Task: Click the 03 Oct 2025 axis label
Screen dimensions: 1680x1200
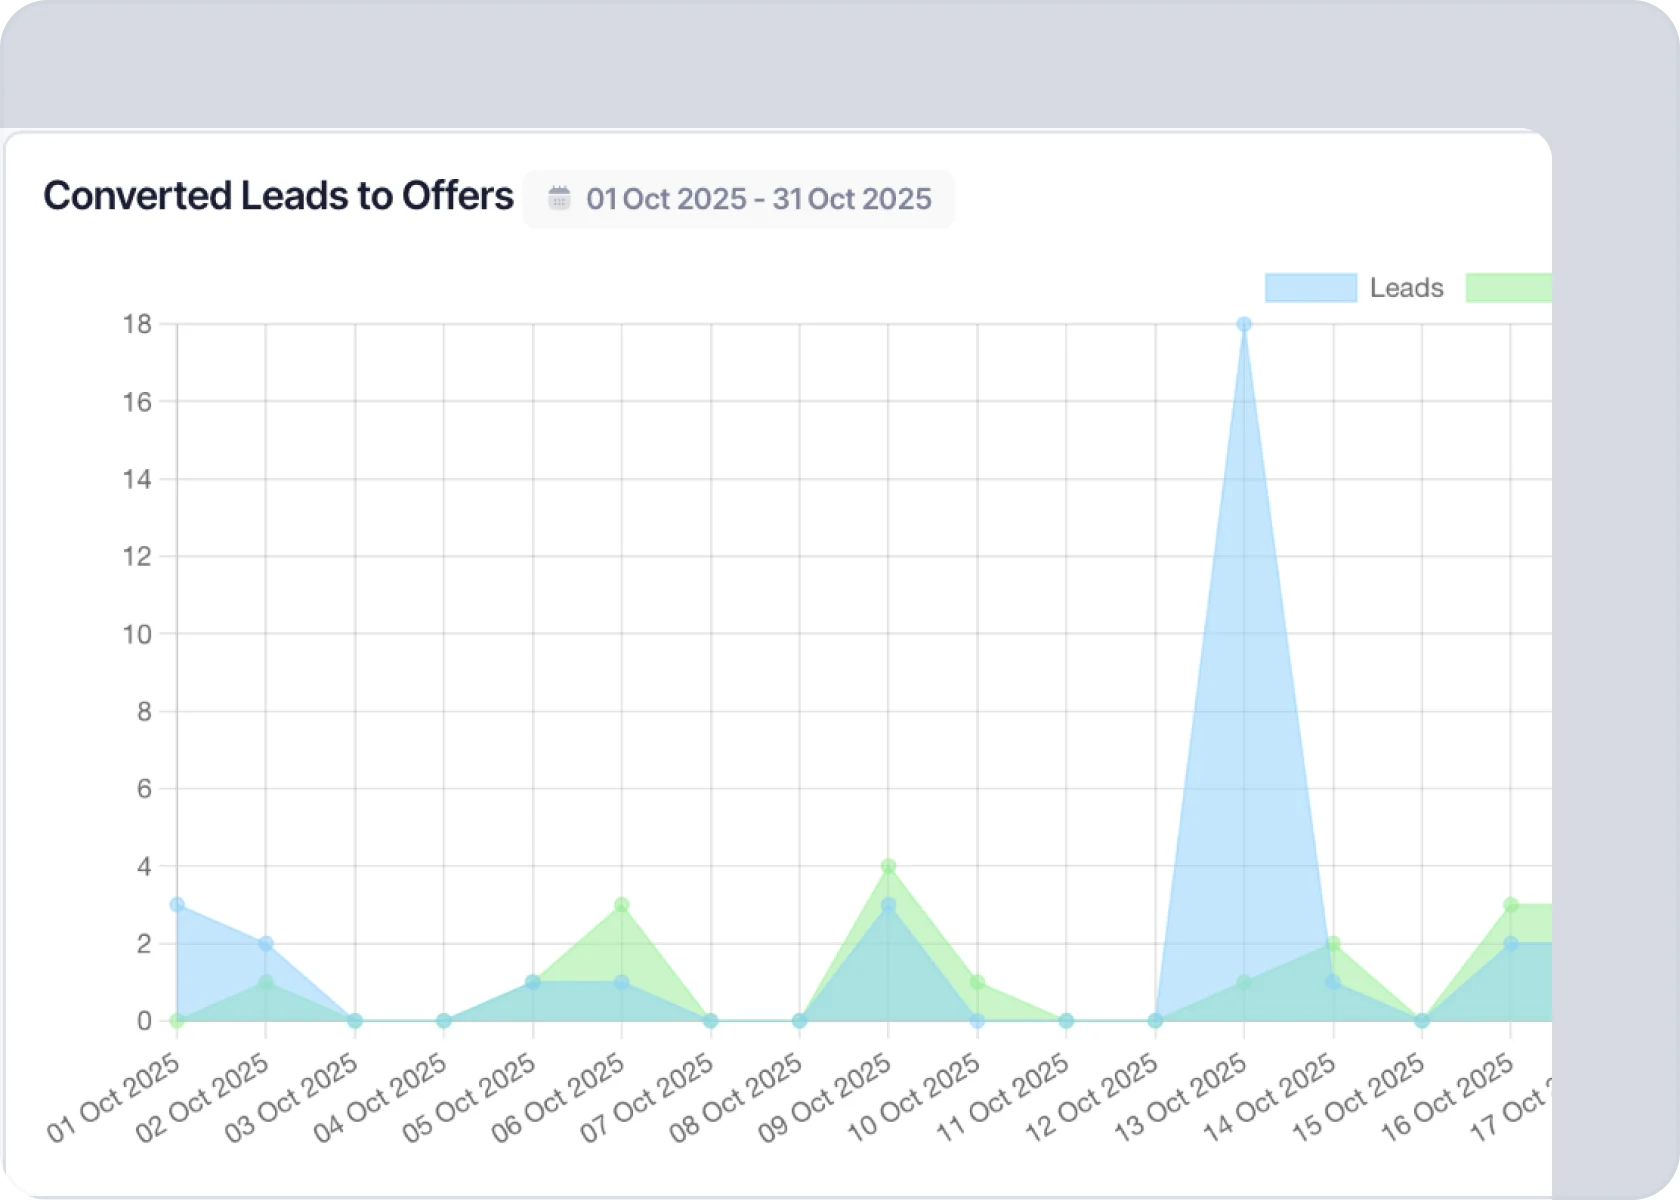Action: (x=291, y=1098)
